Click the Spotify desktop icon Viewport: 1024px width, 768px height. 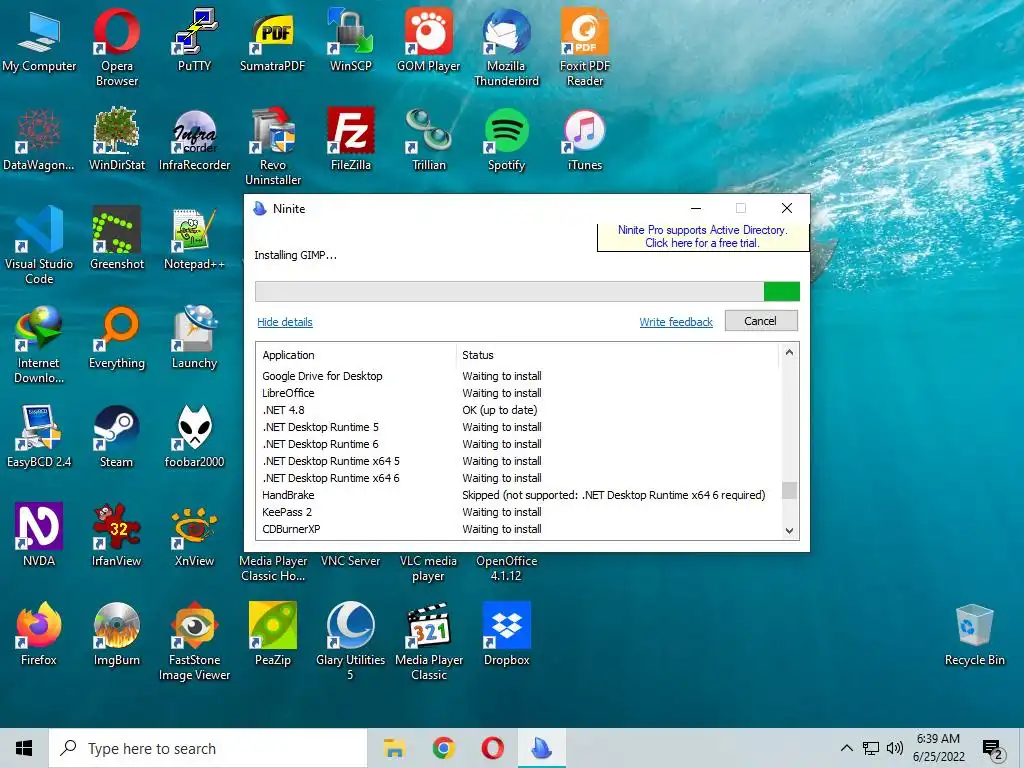click(x=506, y=138)
